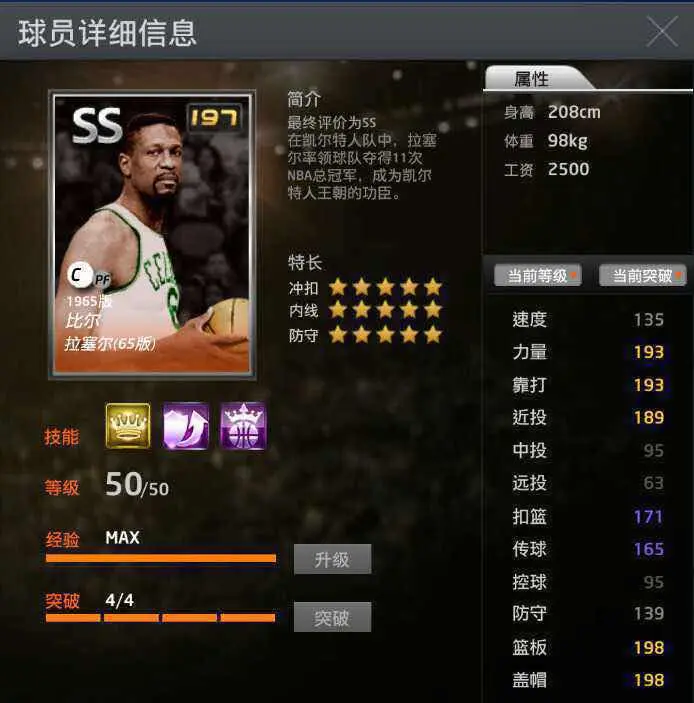Open the 当前等级 dropdown
Screen dimensions: 694x703
538,275
